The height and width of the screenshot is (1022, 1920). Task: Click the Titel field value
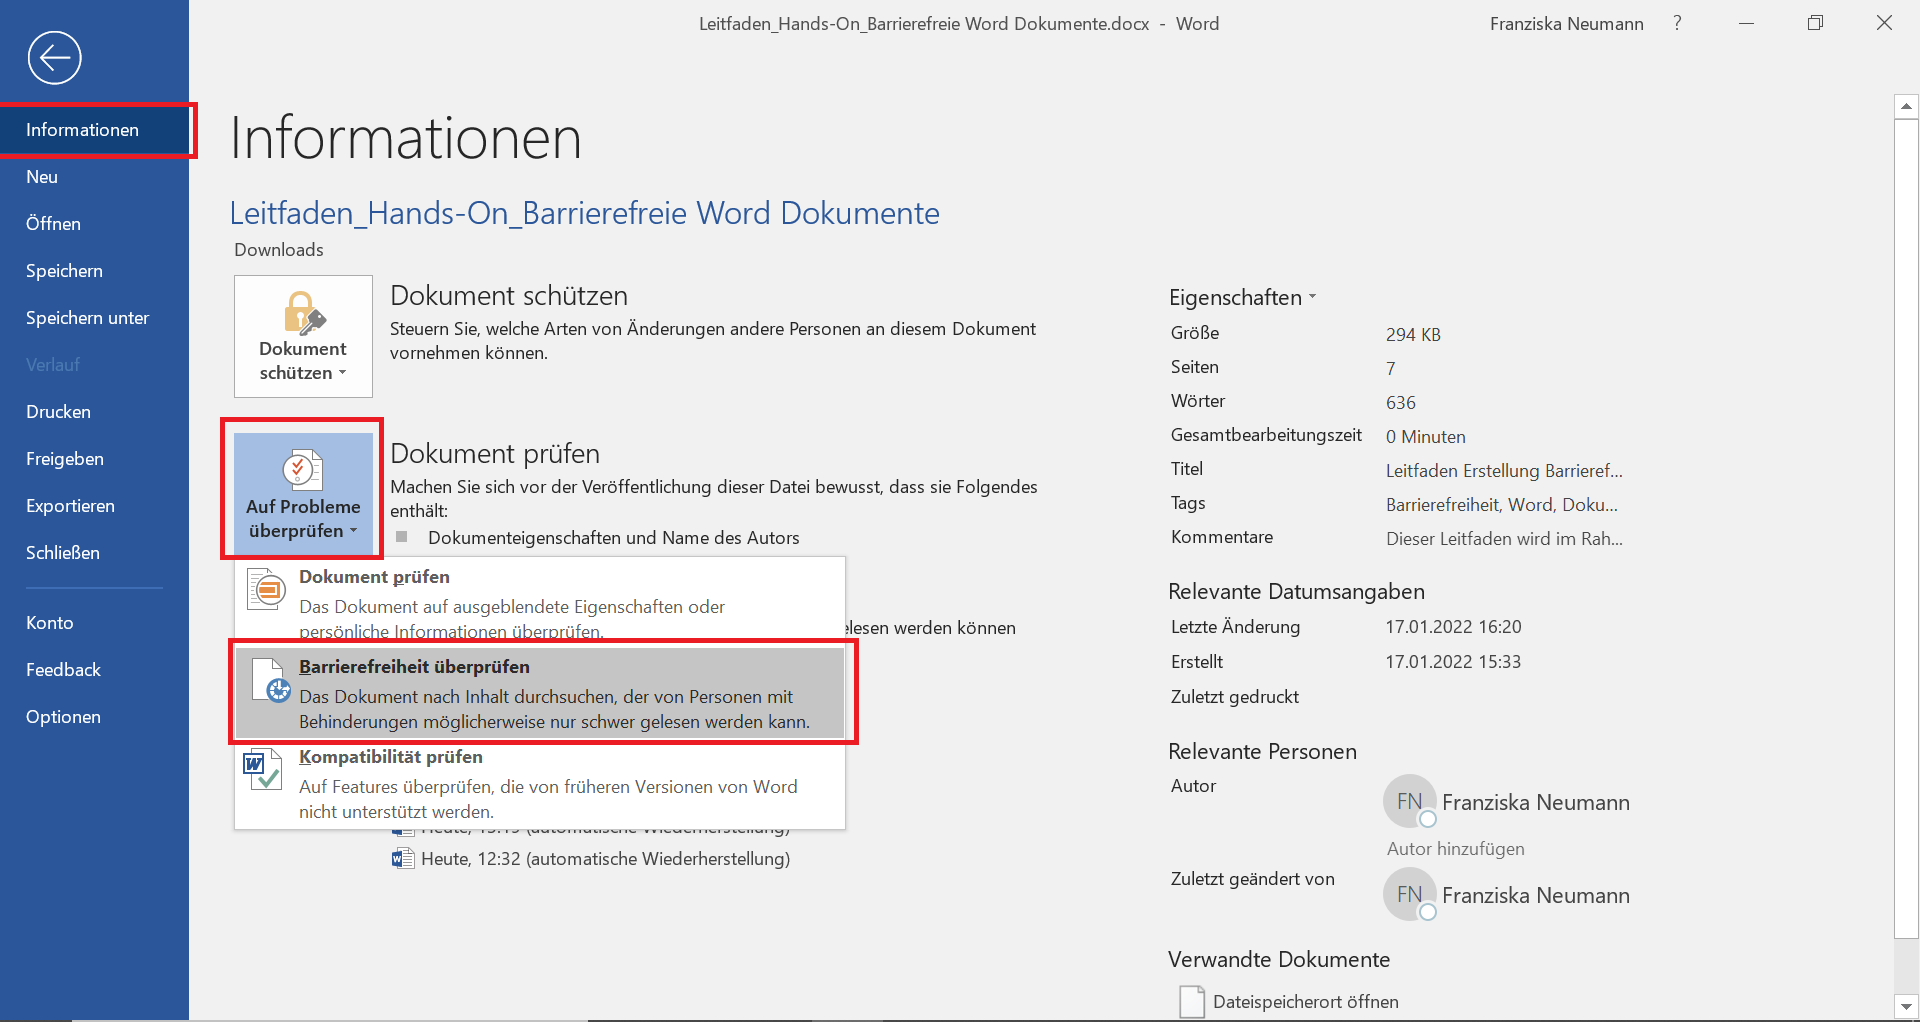[1504, 470]
